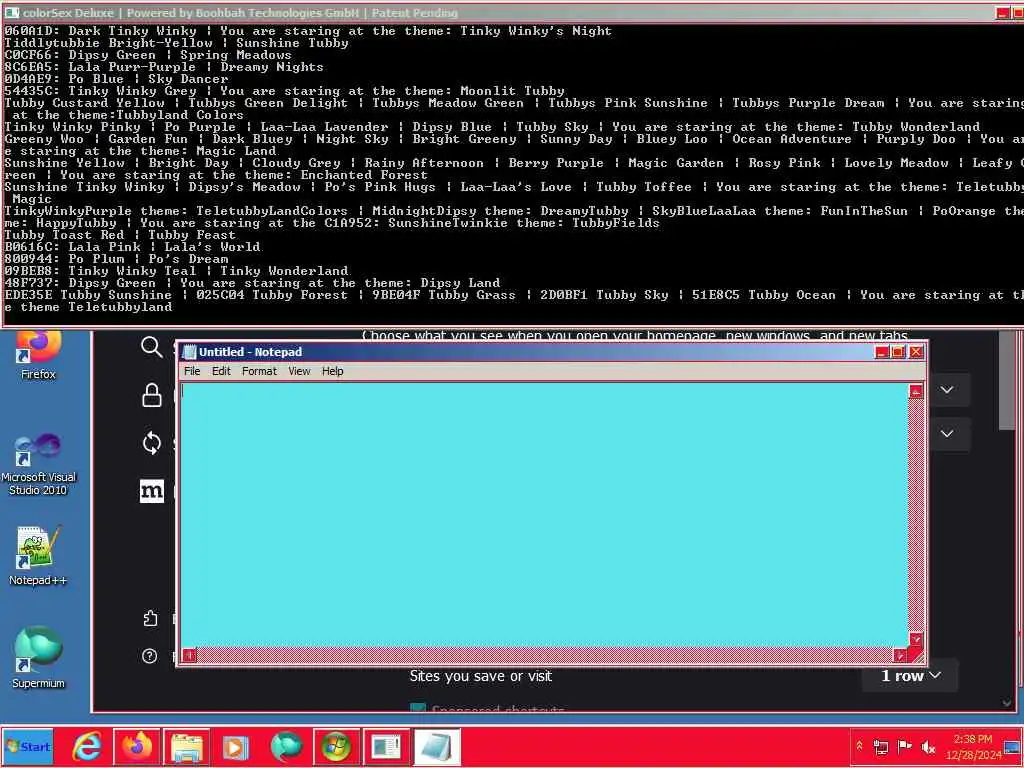Open the Format menu in Notepad
Screen dimensions: 1024x768
pyautogui.click(x=259, y=371)
